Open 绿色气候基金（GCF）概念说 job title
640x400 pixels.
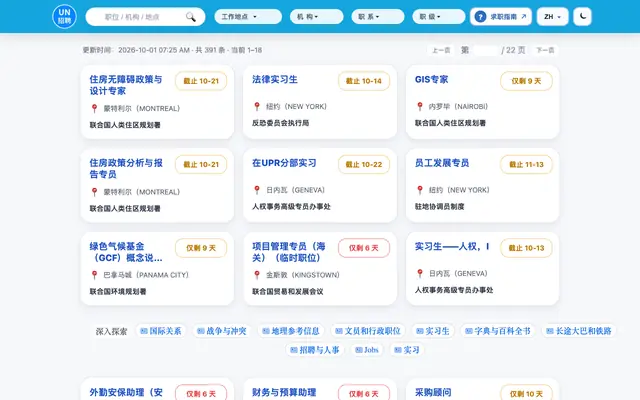click(x=126, y=252)
